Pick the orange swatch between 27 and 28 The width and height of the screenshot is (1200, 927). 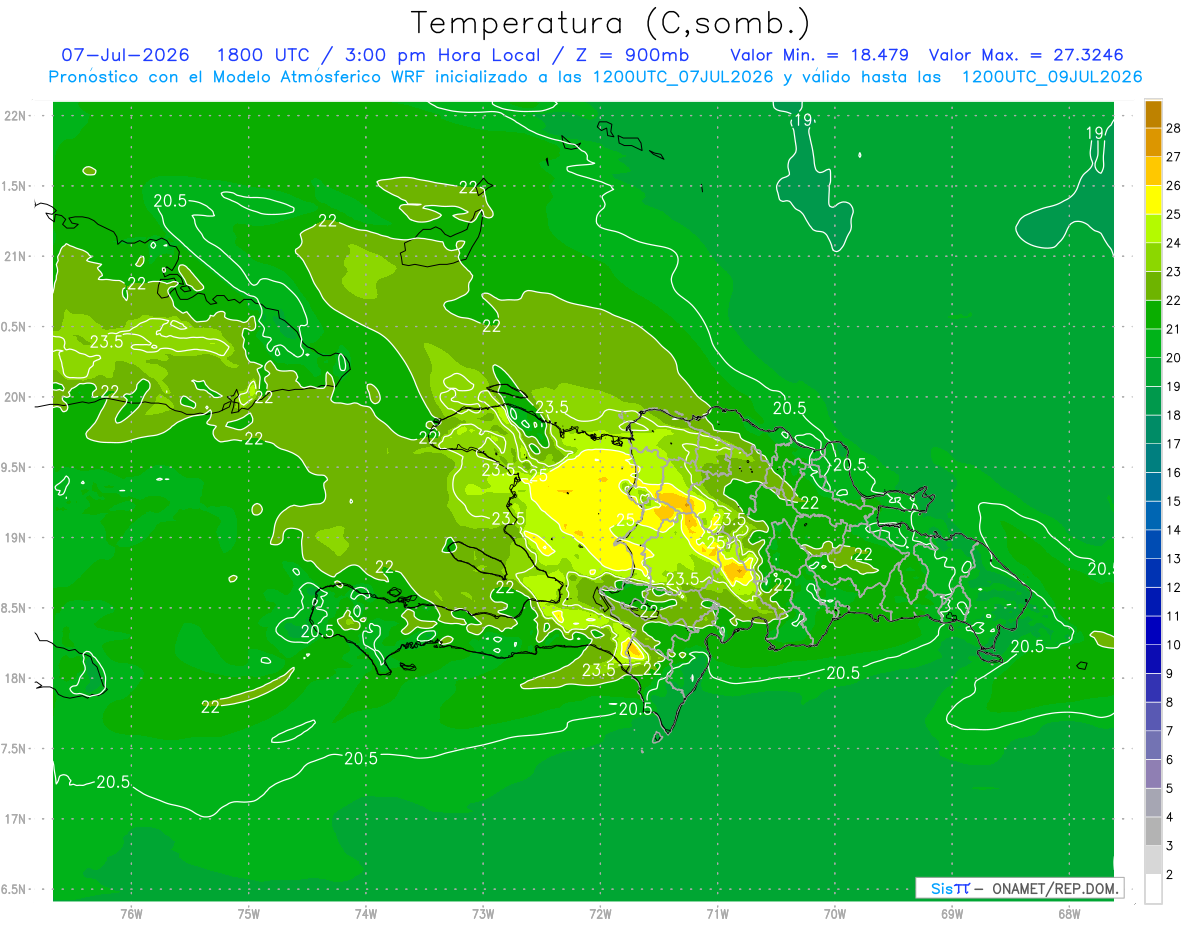click(x=1153, y=142)
